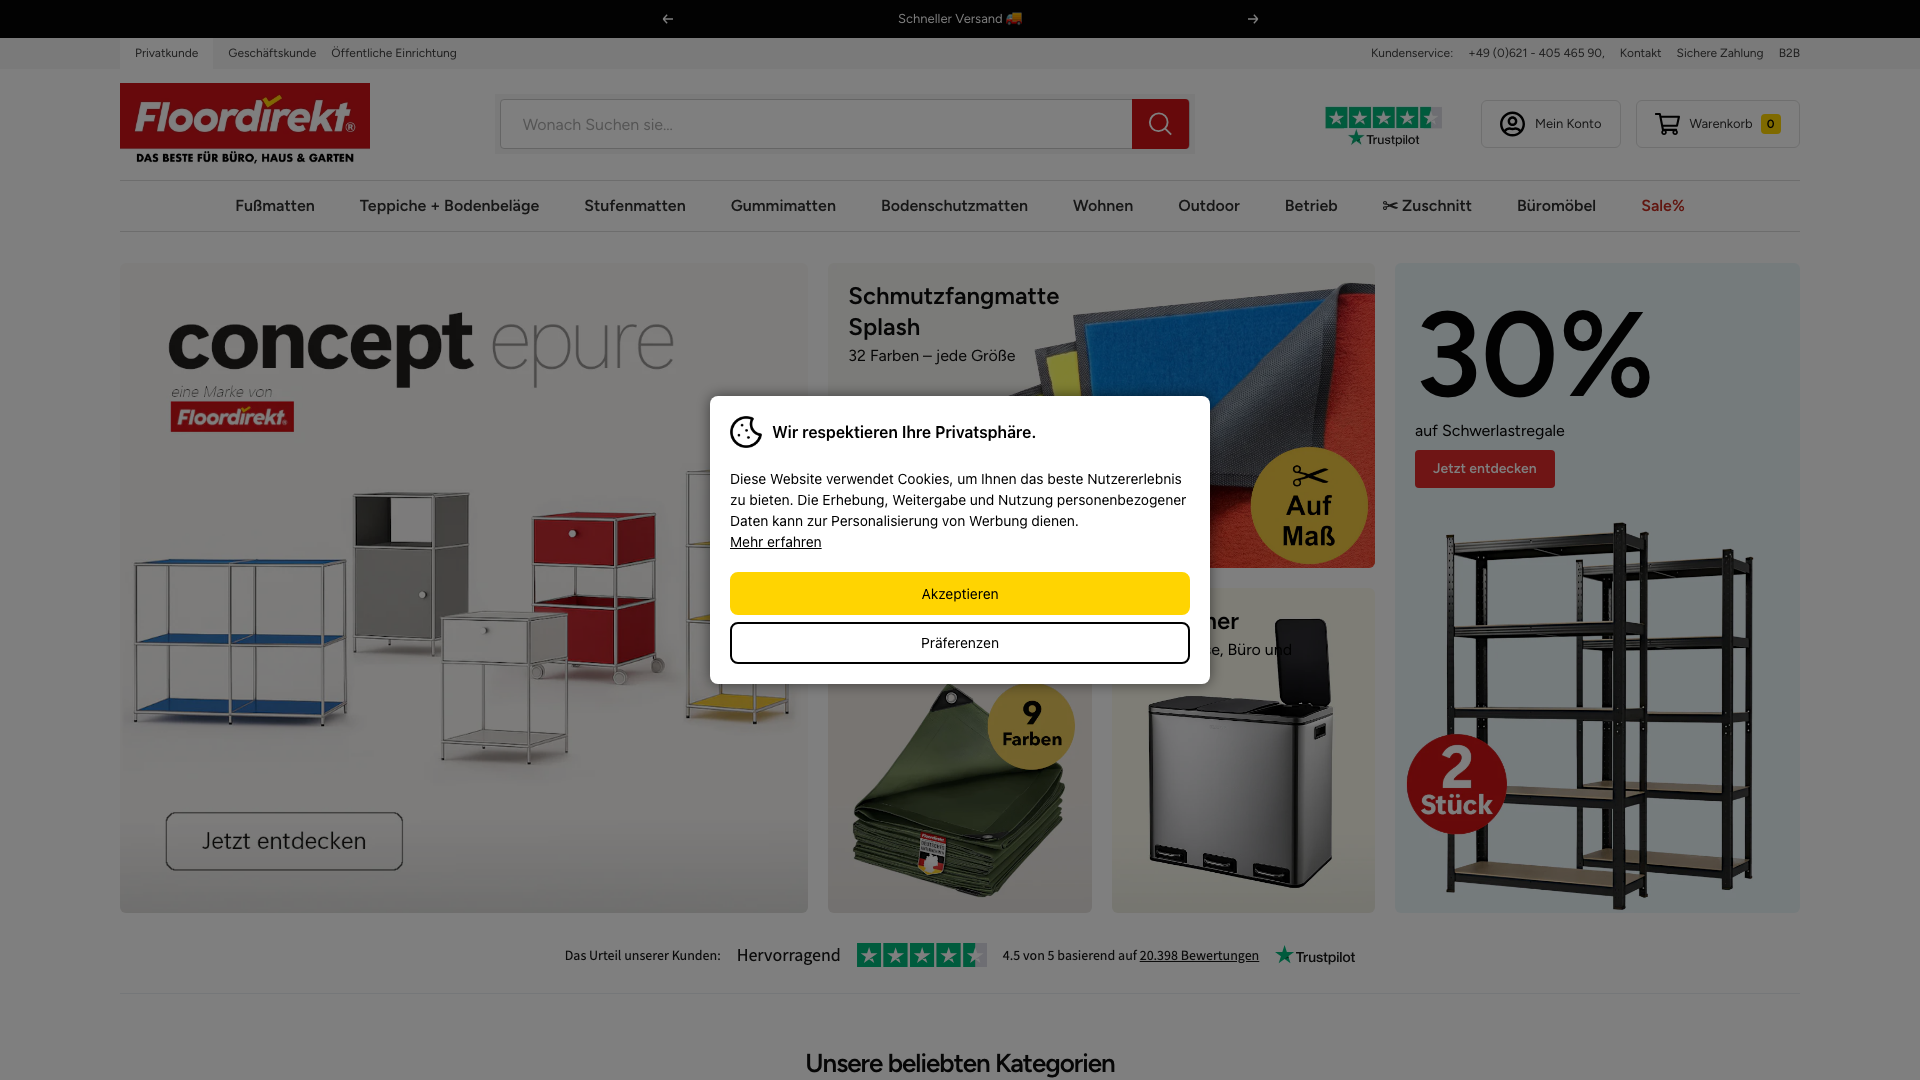Click the Trustpilot stars badge in header
1920x1080 pixels.
[1384, 126]
